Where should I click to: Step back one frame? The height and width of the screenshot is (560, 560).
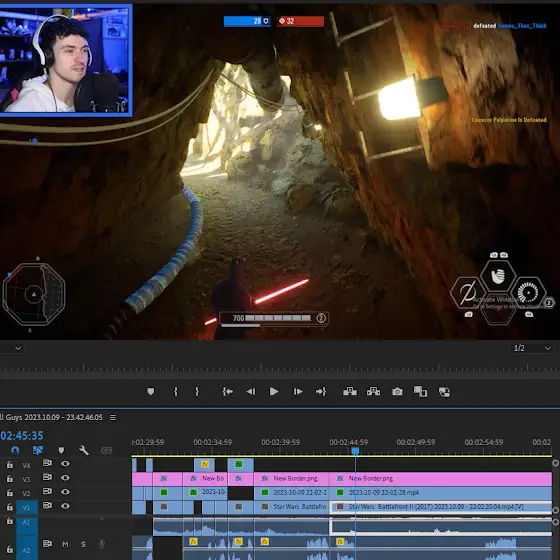click(251, 391)
